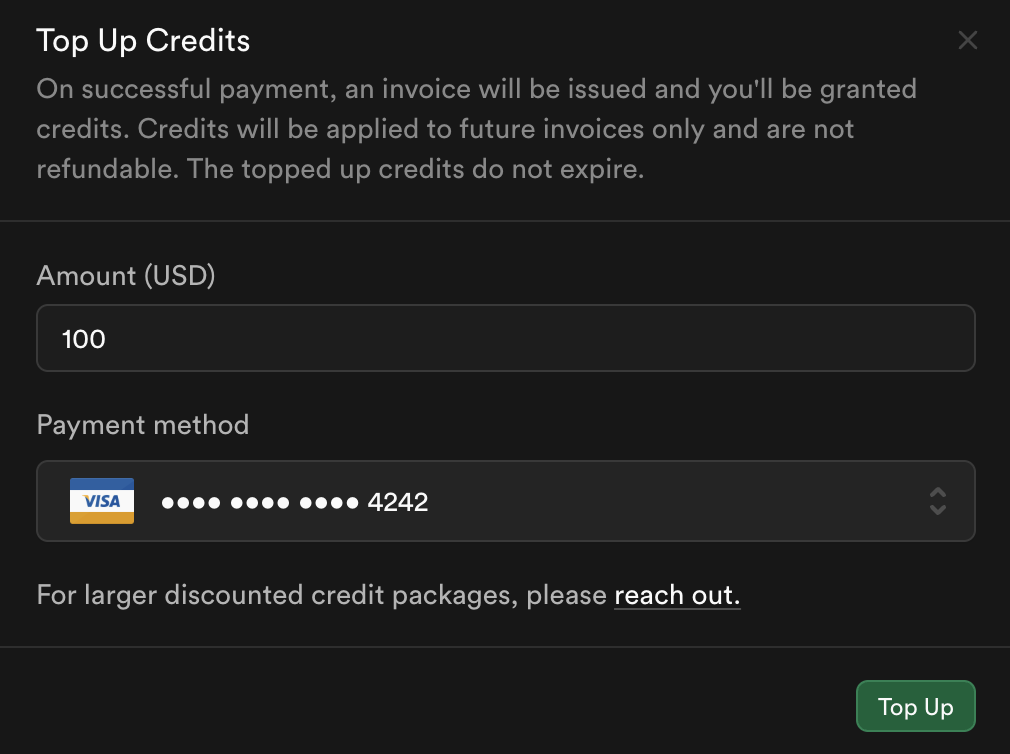Screen dimensions: 1010x754
Task: Click the empty right side of the amount field
Action: (x=709, y=338)
